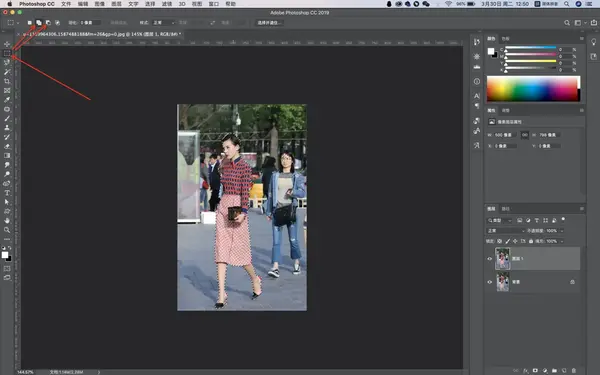The width and height of the screenshot is (600, 375).
Task: Click the Add layer mask icon
Action: pos(535,370)
